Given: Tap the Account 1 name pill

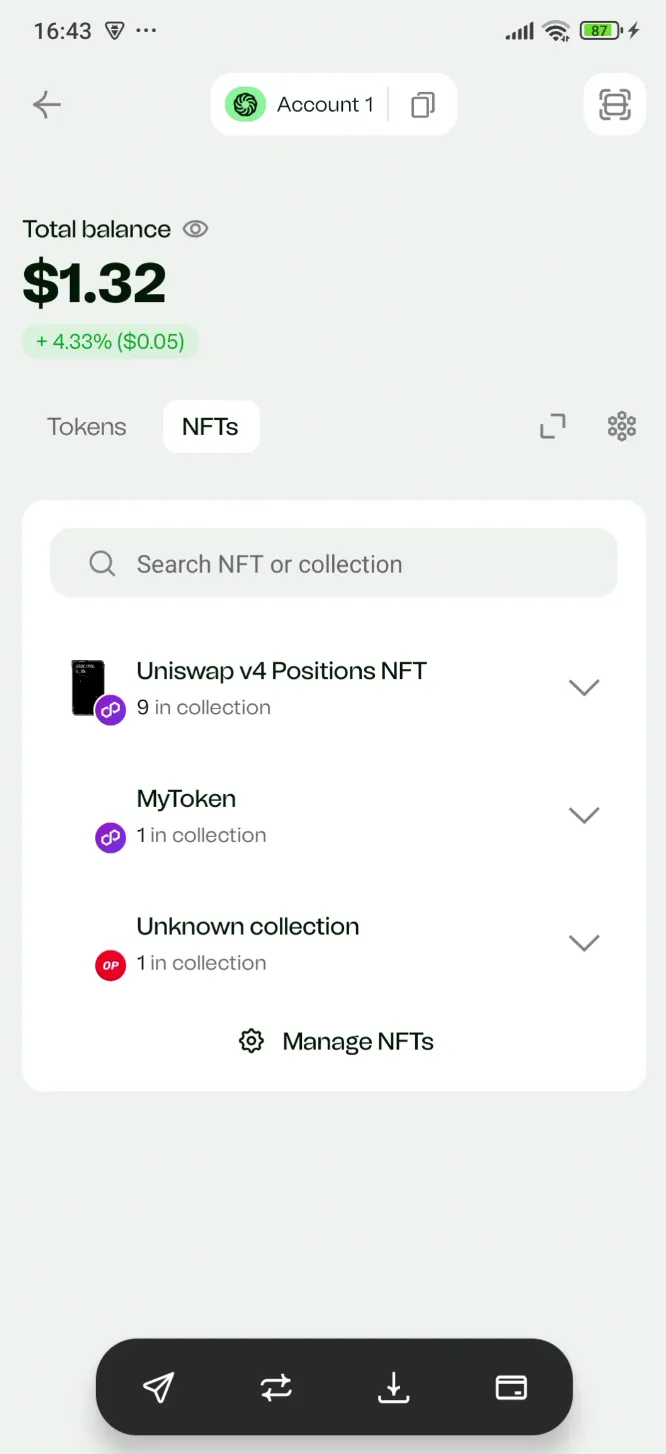Looking at the screenshot, I should (x=310, y=104).
